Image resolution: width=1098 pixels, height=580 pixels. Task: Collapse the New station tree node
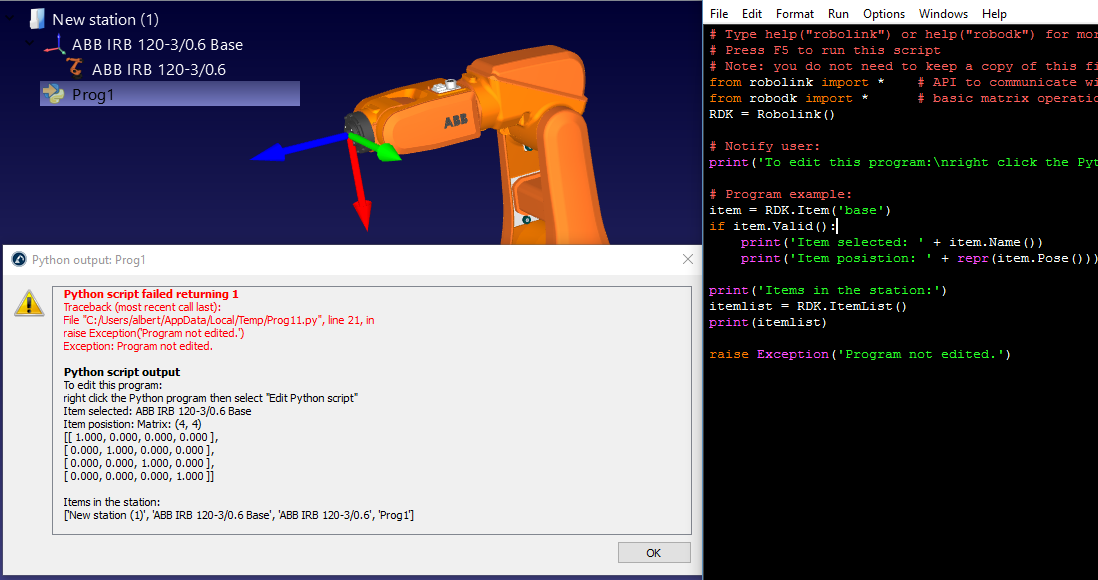[x=11, y=19]
